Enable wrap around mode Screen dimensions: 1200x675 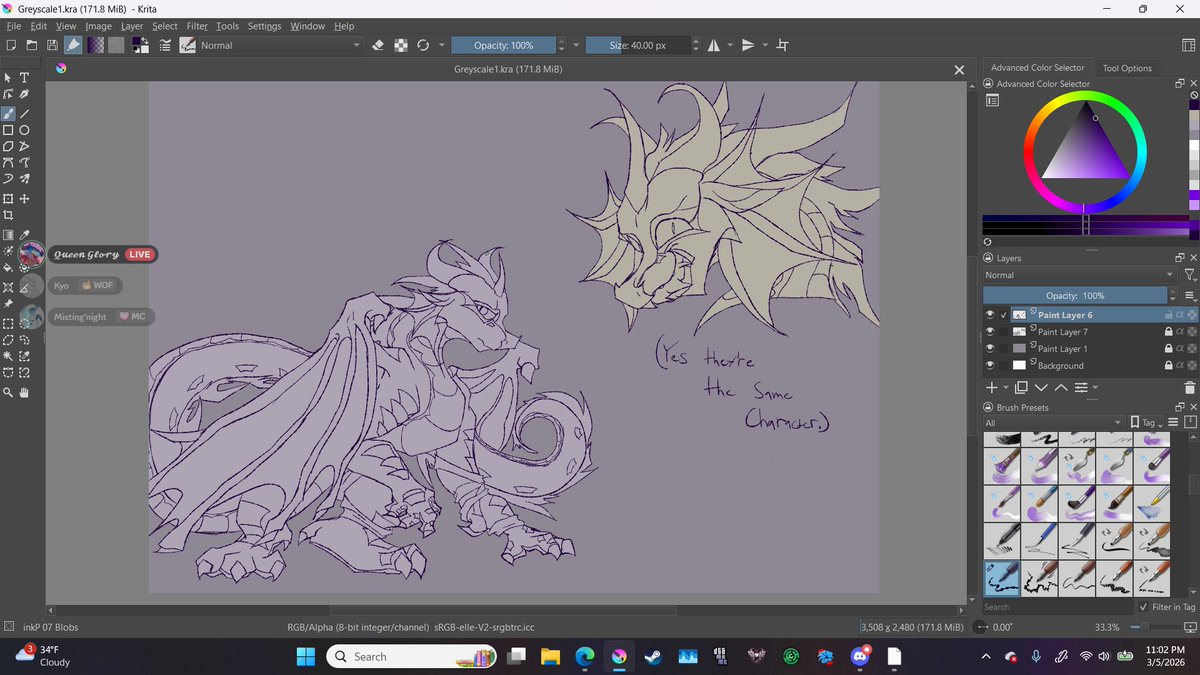[x=782, y=45]
